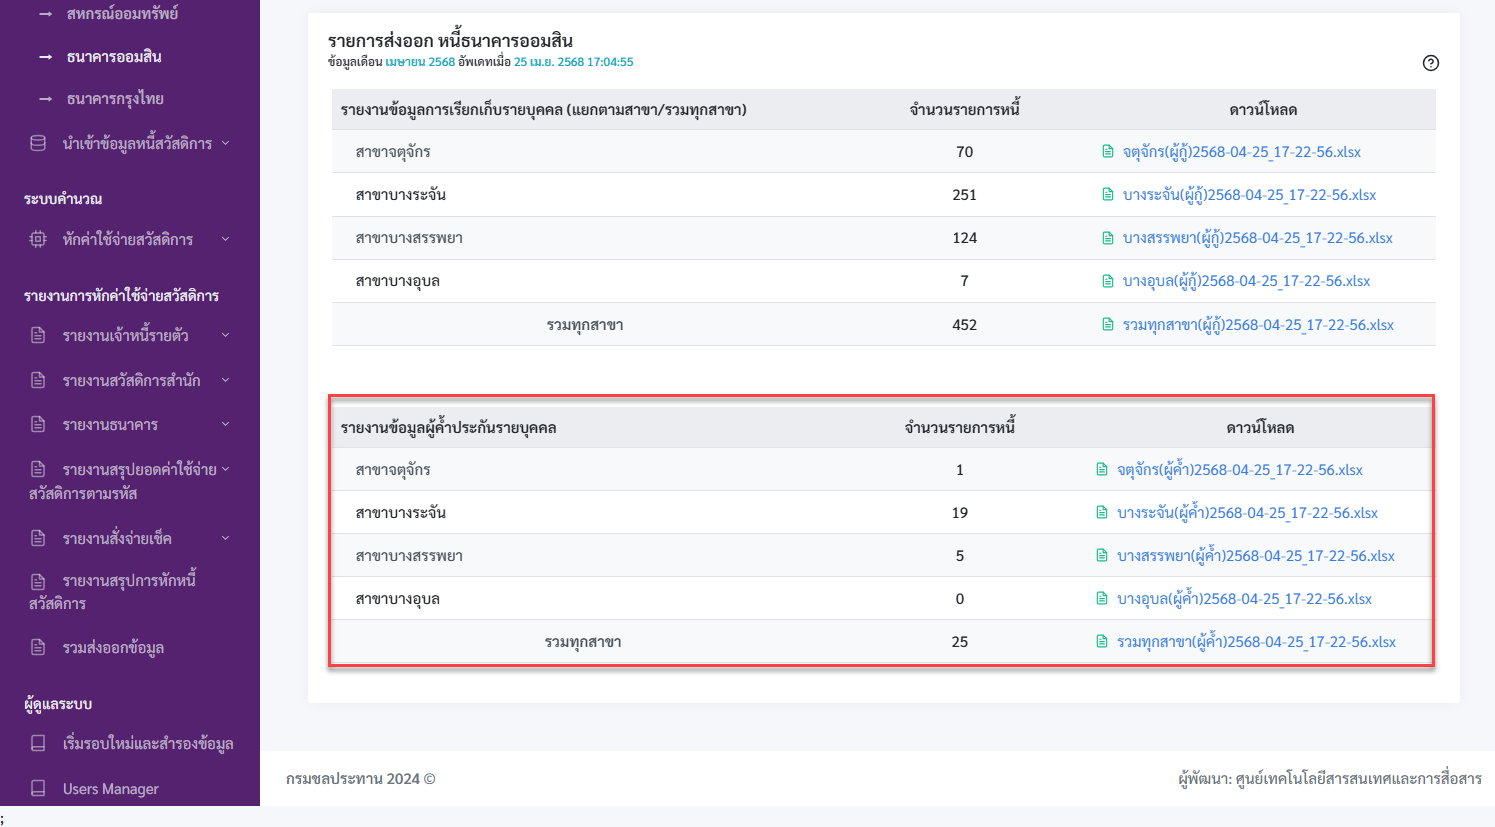Click the book icon beside เริ่มรอบใหม่และสำรองข้อมูล

click(x=38, y=743)
